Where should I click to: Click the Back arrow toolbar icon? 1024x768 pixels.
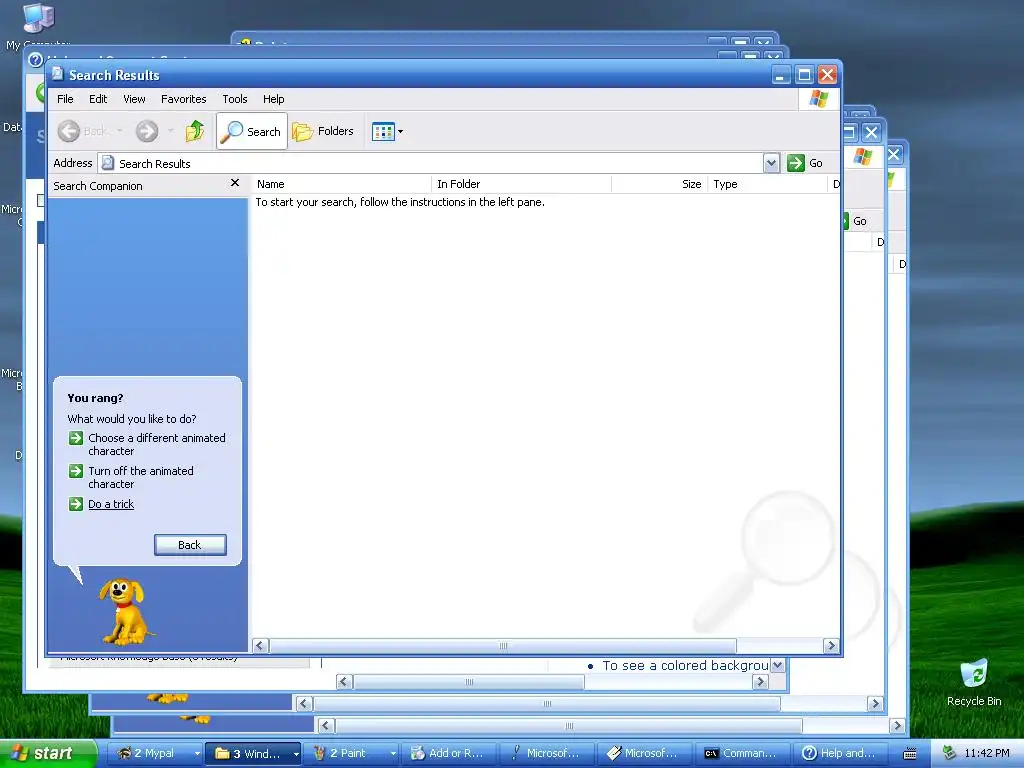click(x=69, y=131)
